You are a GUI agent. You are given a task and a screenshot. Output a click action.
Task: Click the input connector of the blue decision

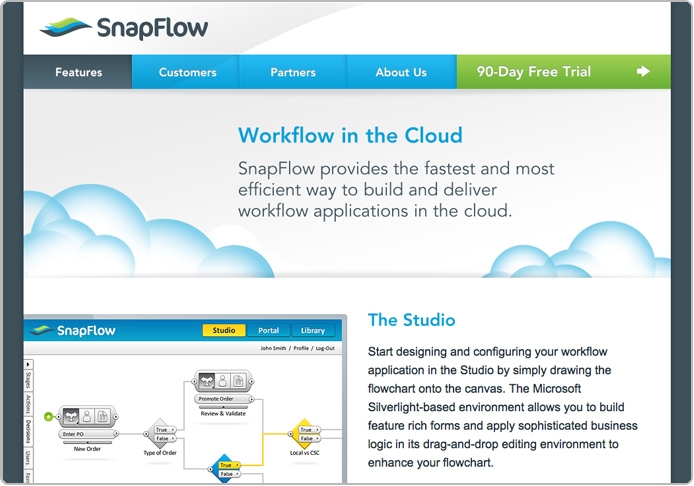[x=211, y=469]
